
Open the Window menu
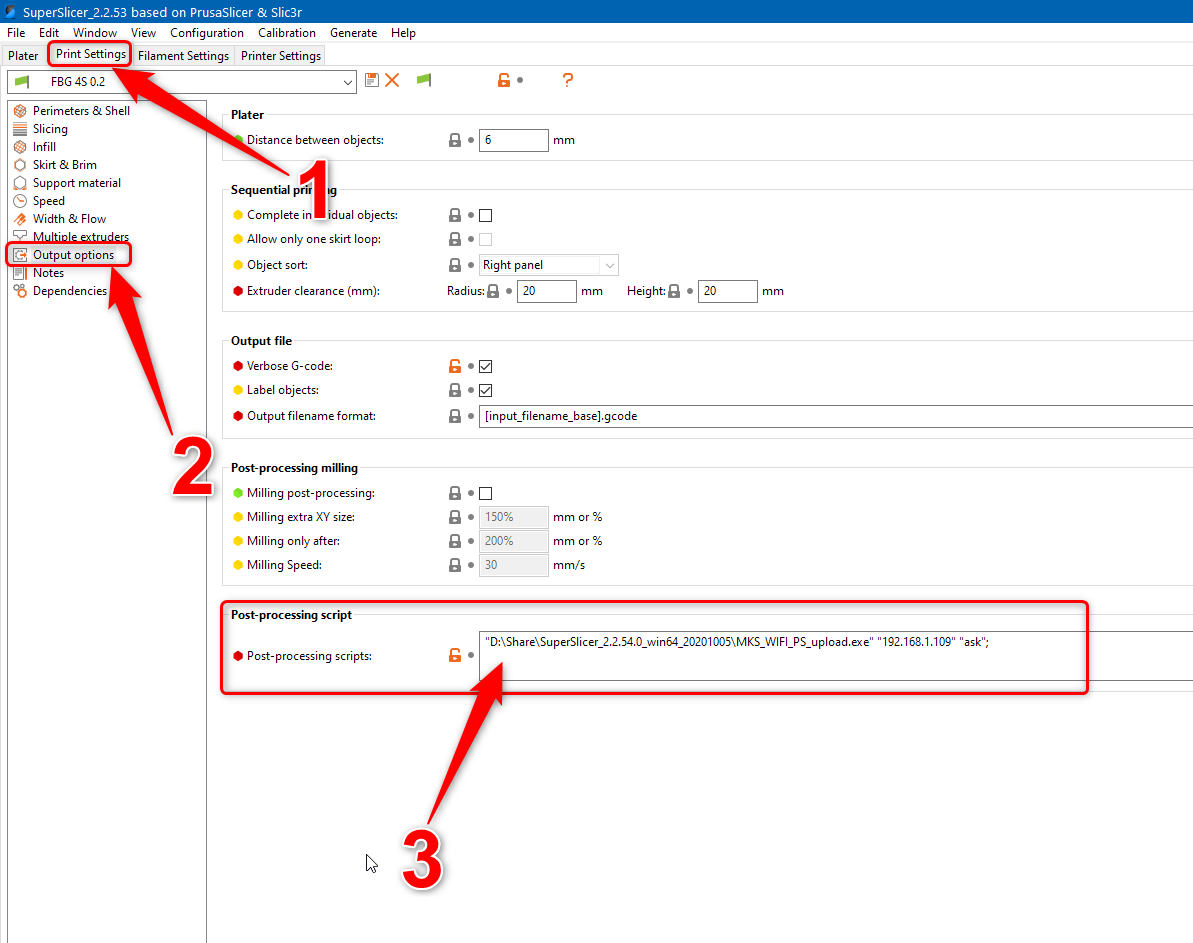[95, 33]
